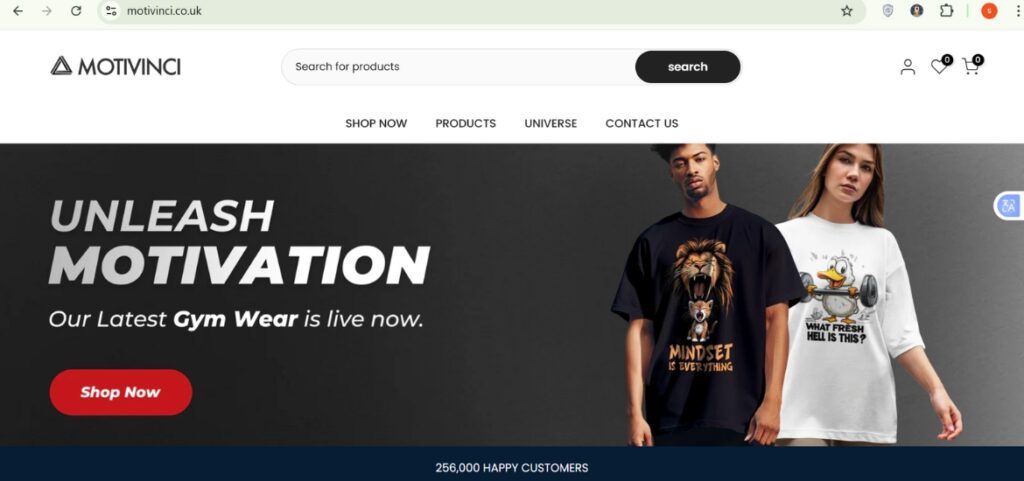Open the PRODUCTS menu item

(x=466, y=123)
